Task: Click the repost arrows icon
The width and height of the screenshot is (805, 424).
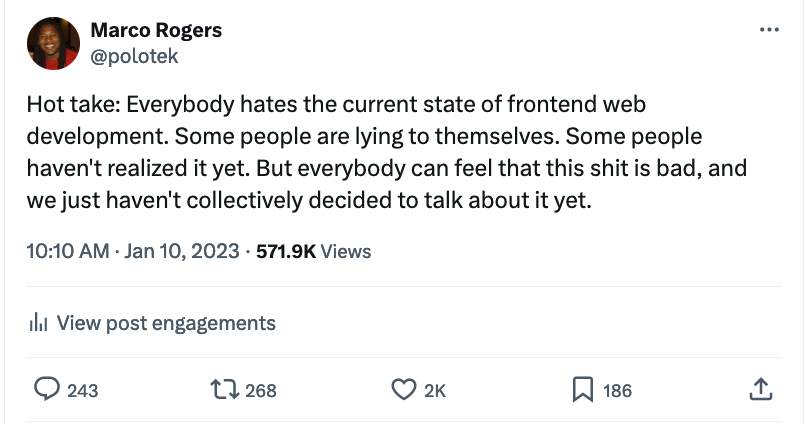Action: click(x=223, y=390)
